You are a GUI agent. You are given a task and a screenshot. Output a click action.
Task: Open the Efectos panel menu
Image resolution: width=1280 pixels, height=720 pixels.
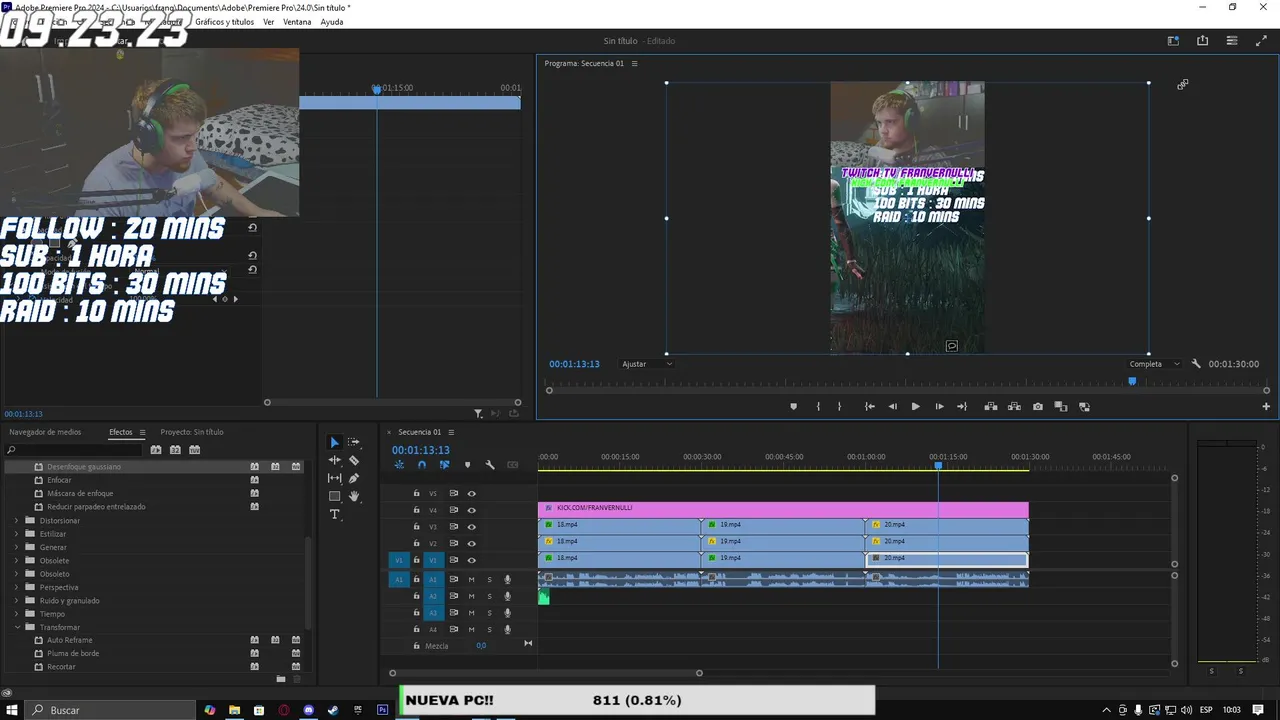(142, 433)
